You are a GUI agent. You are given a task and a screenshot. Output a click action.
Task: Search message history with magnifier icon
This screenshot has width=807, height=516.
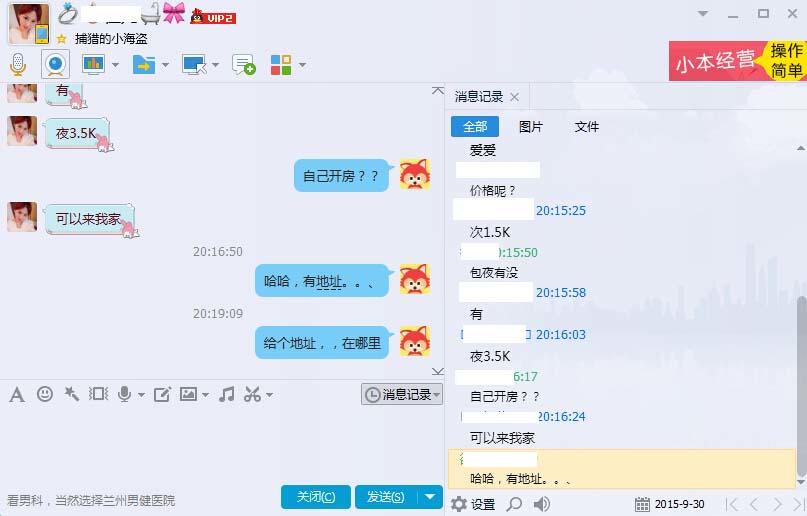tap(514, 504)
